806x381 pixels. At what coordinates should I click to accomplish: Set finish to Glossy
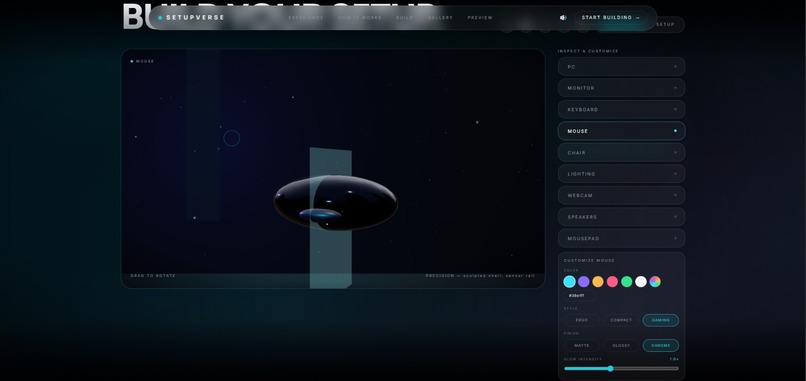tap(621, 346)
